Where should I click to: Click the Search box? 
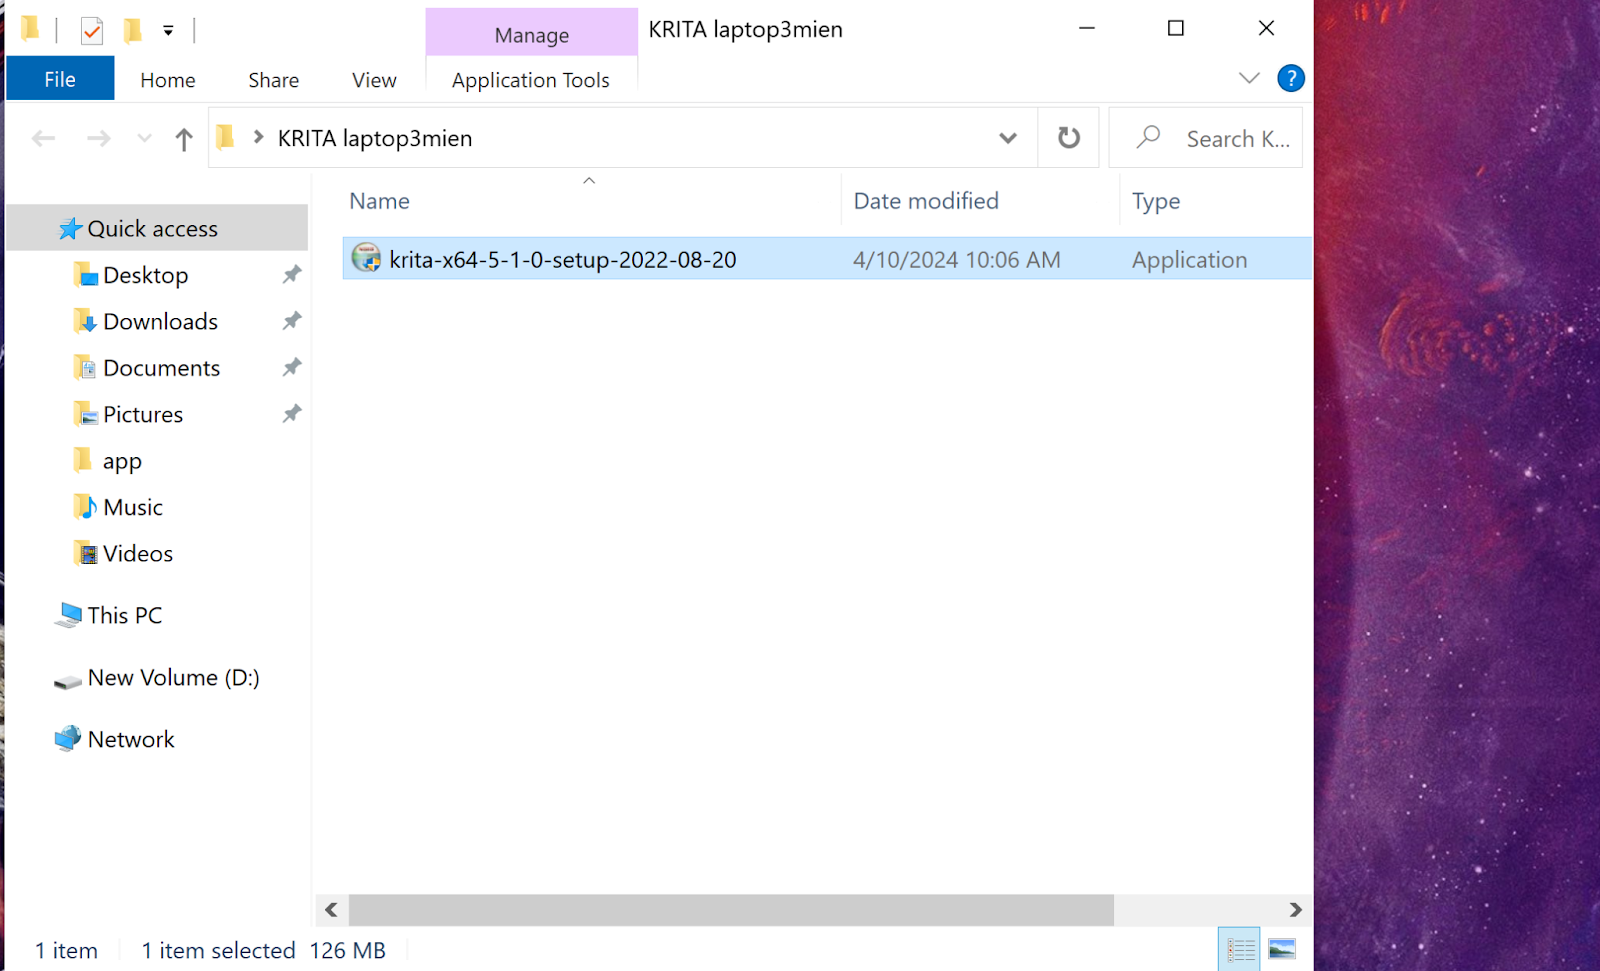1206,138
